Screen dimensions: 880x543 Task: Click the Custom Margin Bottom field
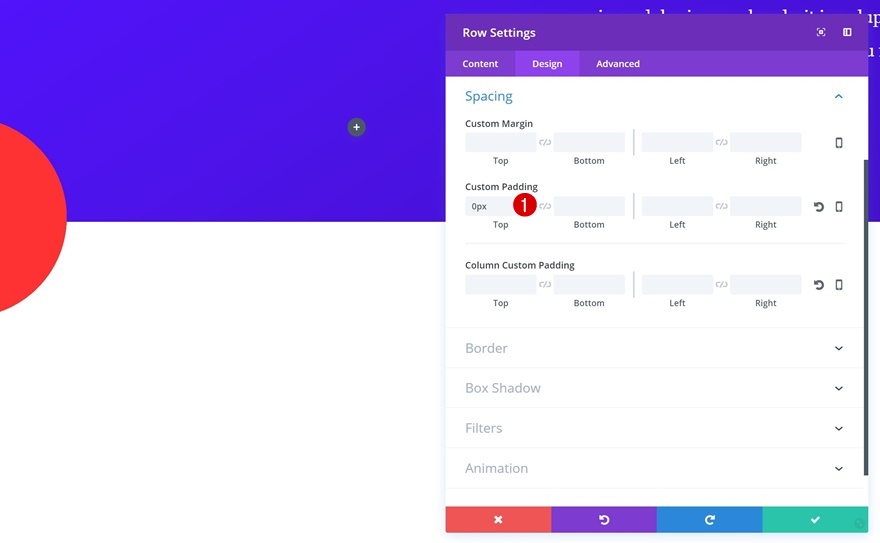pyautogui.click(x=589, y=142)
